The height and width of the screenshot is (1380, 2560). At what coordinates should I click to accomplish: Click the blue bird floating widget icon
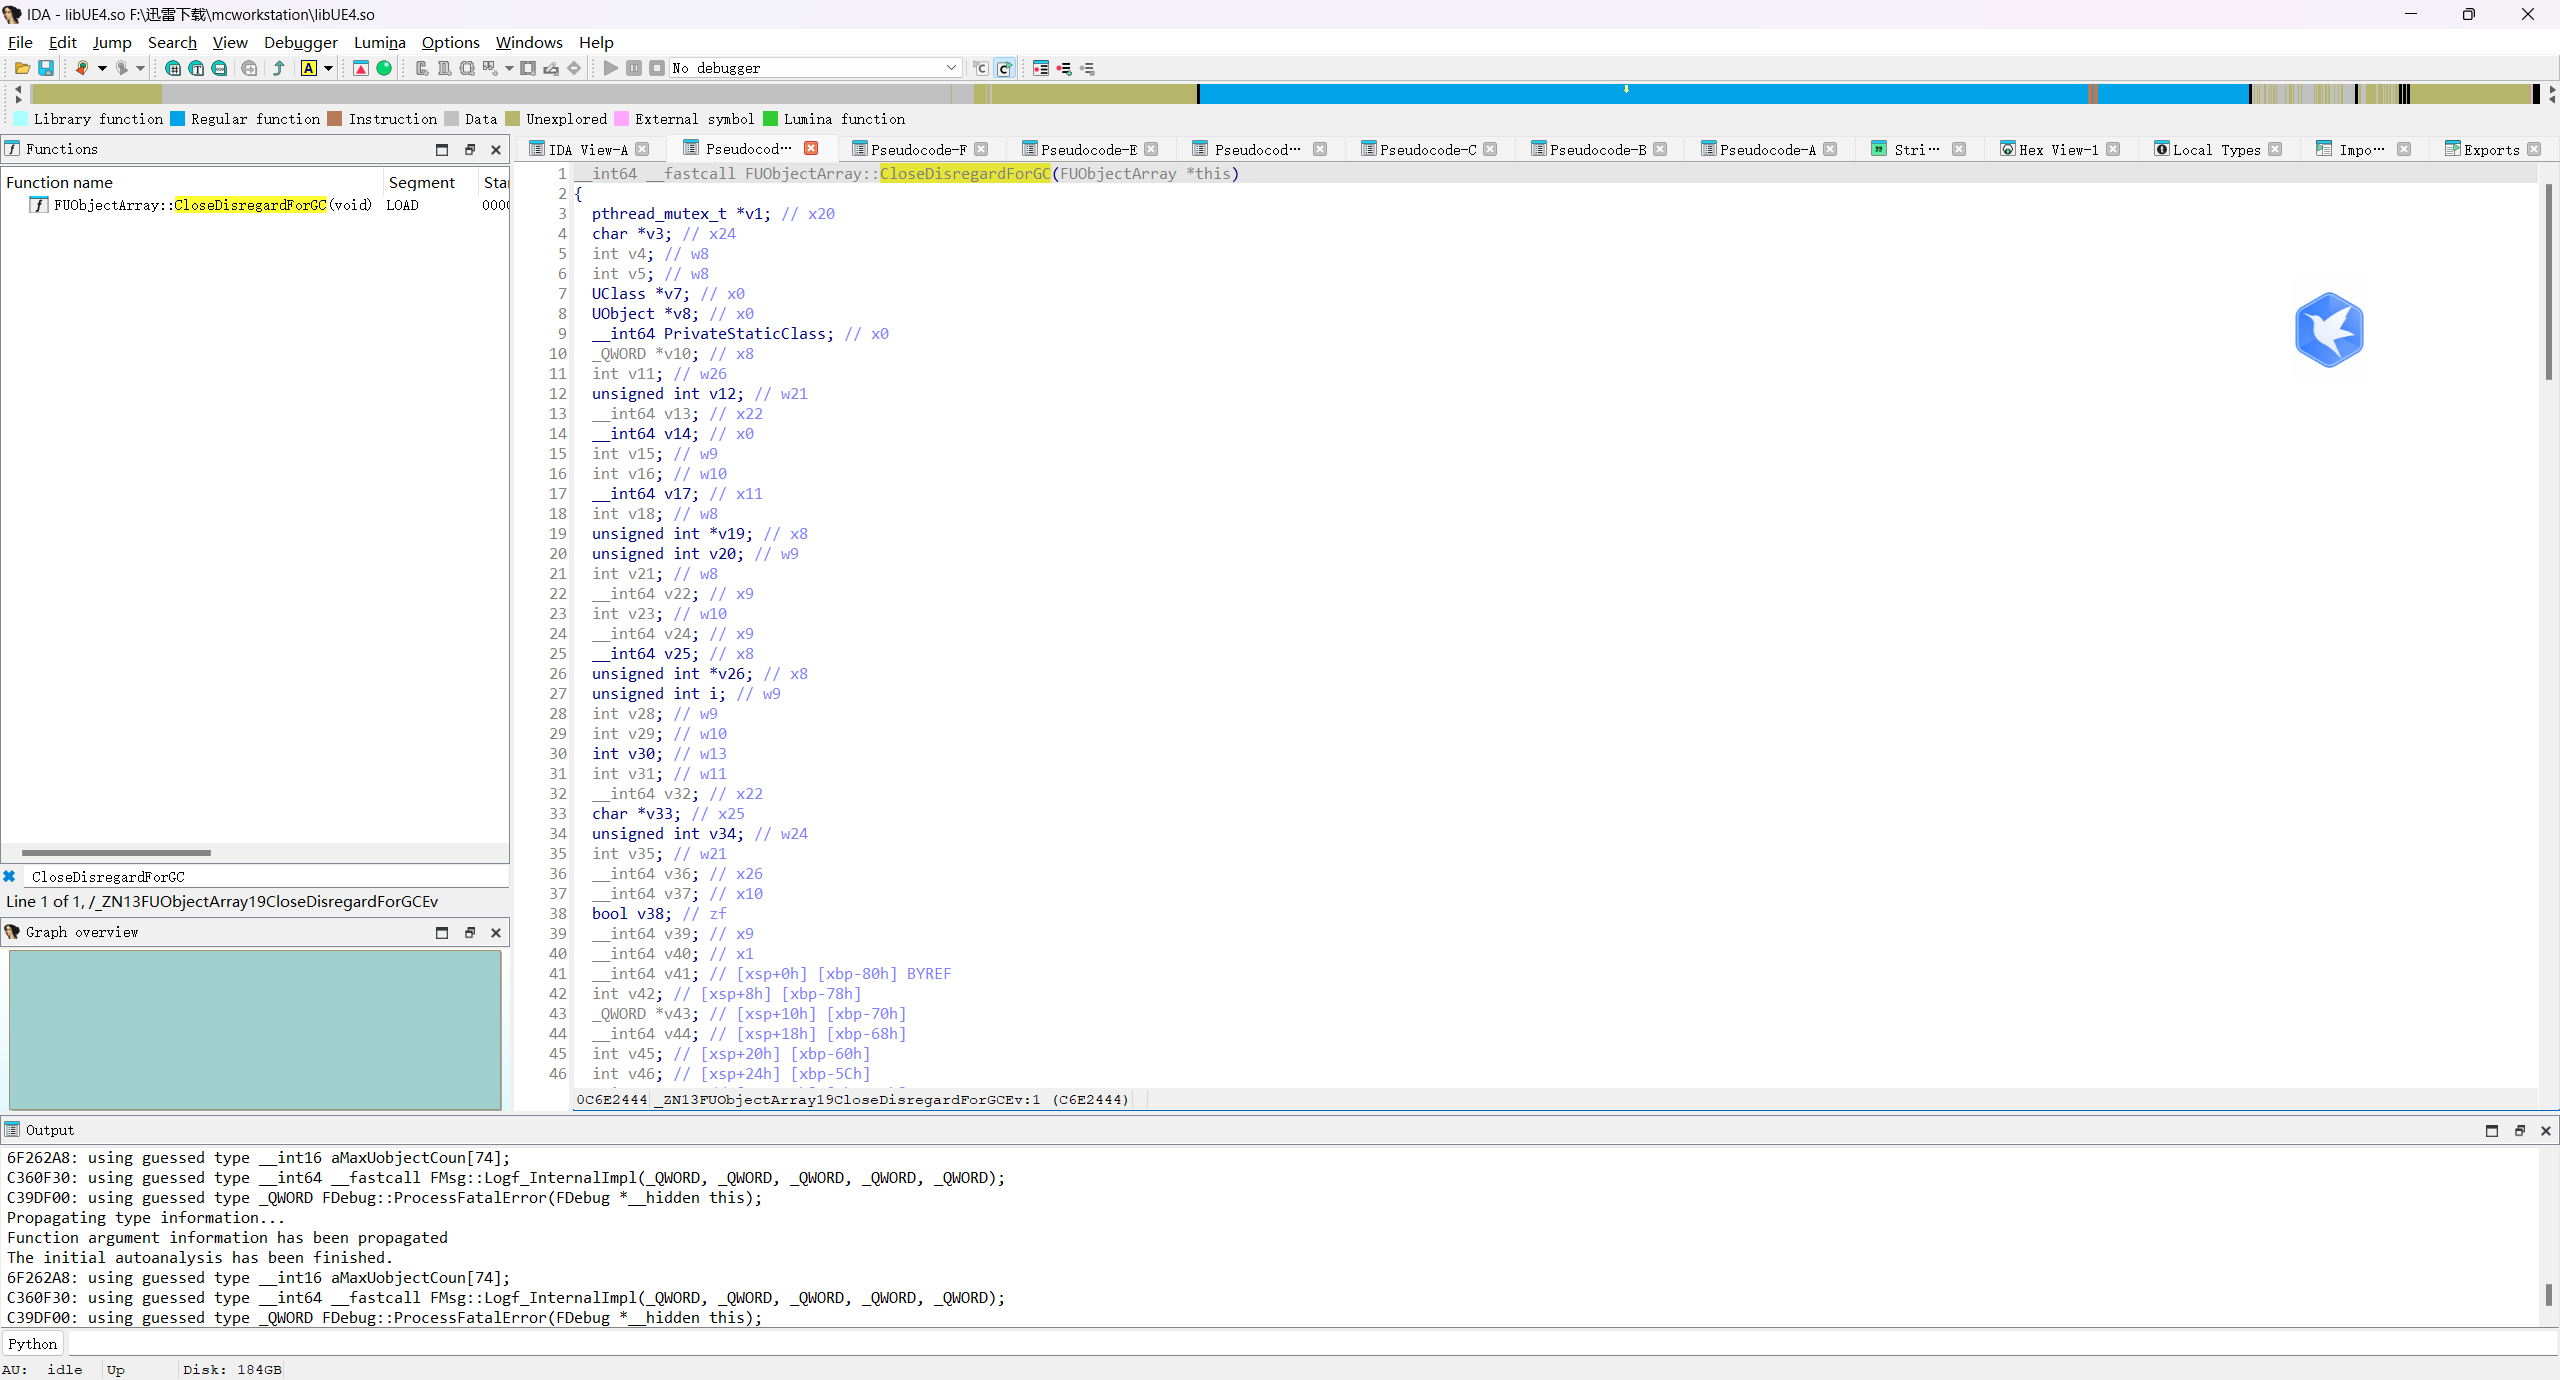(x=2329, y=330)
